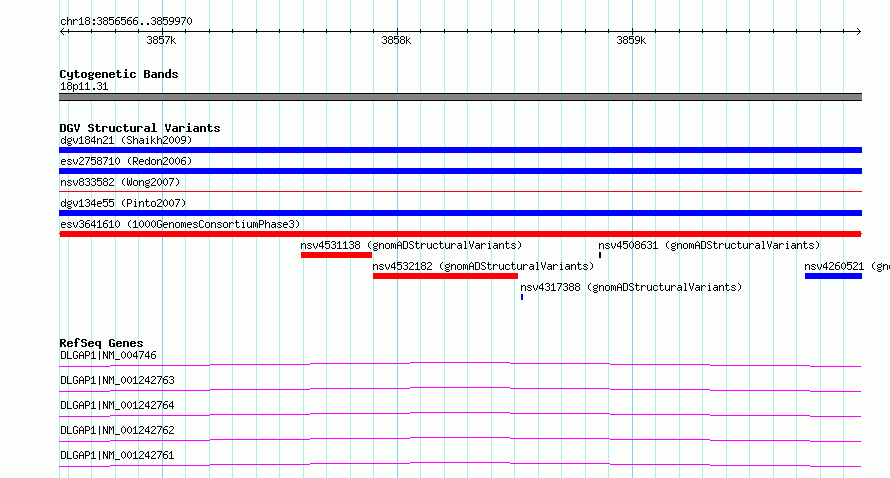The image size is (890, 478).
Task: Select the gray 18p11.31 cytogenetic band bar
Action: (460, 97)
